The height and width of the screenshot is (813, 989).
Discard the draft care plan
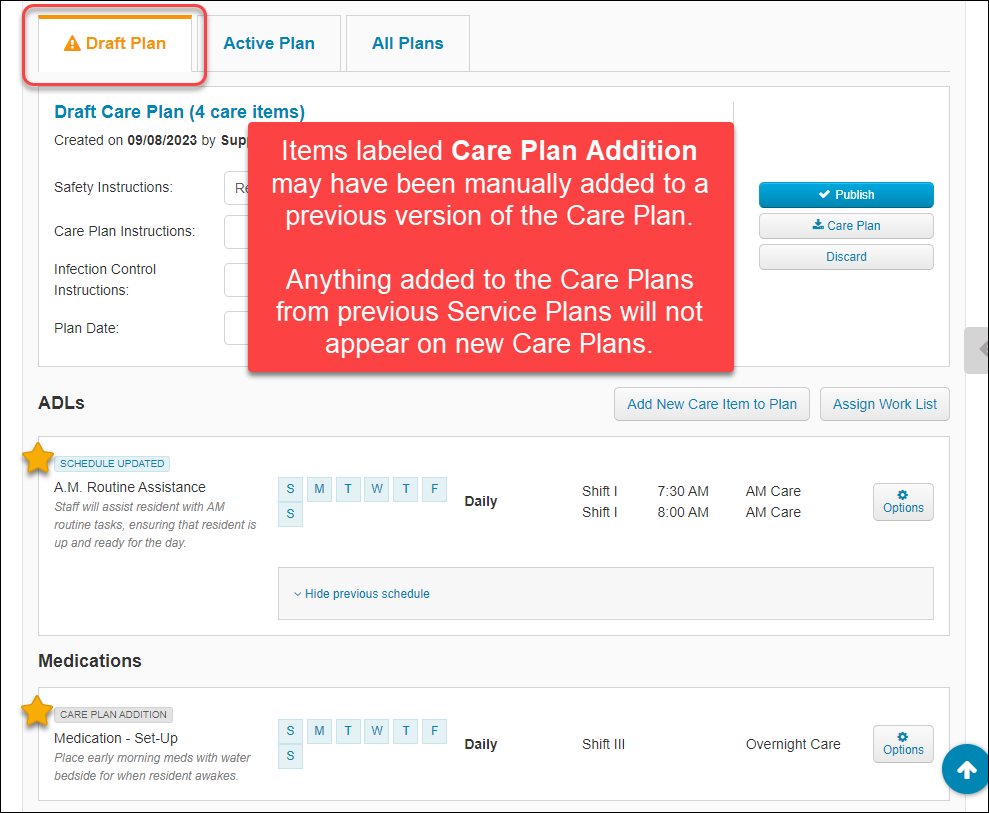pos(845,257)
